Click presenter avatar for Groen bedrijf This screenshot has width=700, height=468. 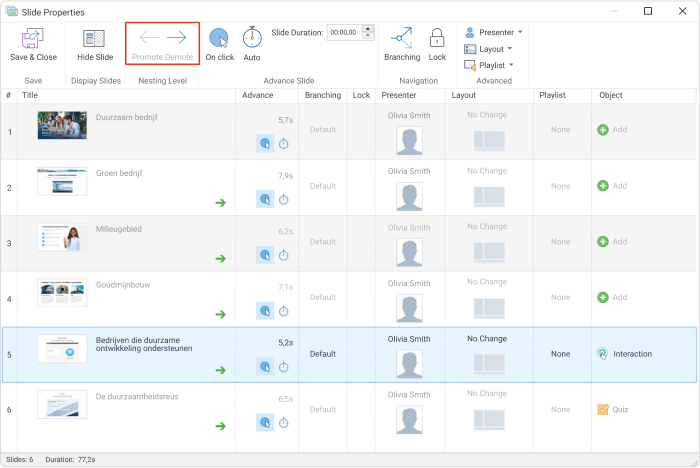[409, 196]
